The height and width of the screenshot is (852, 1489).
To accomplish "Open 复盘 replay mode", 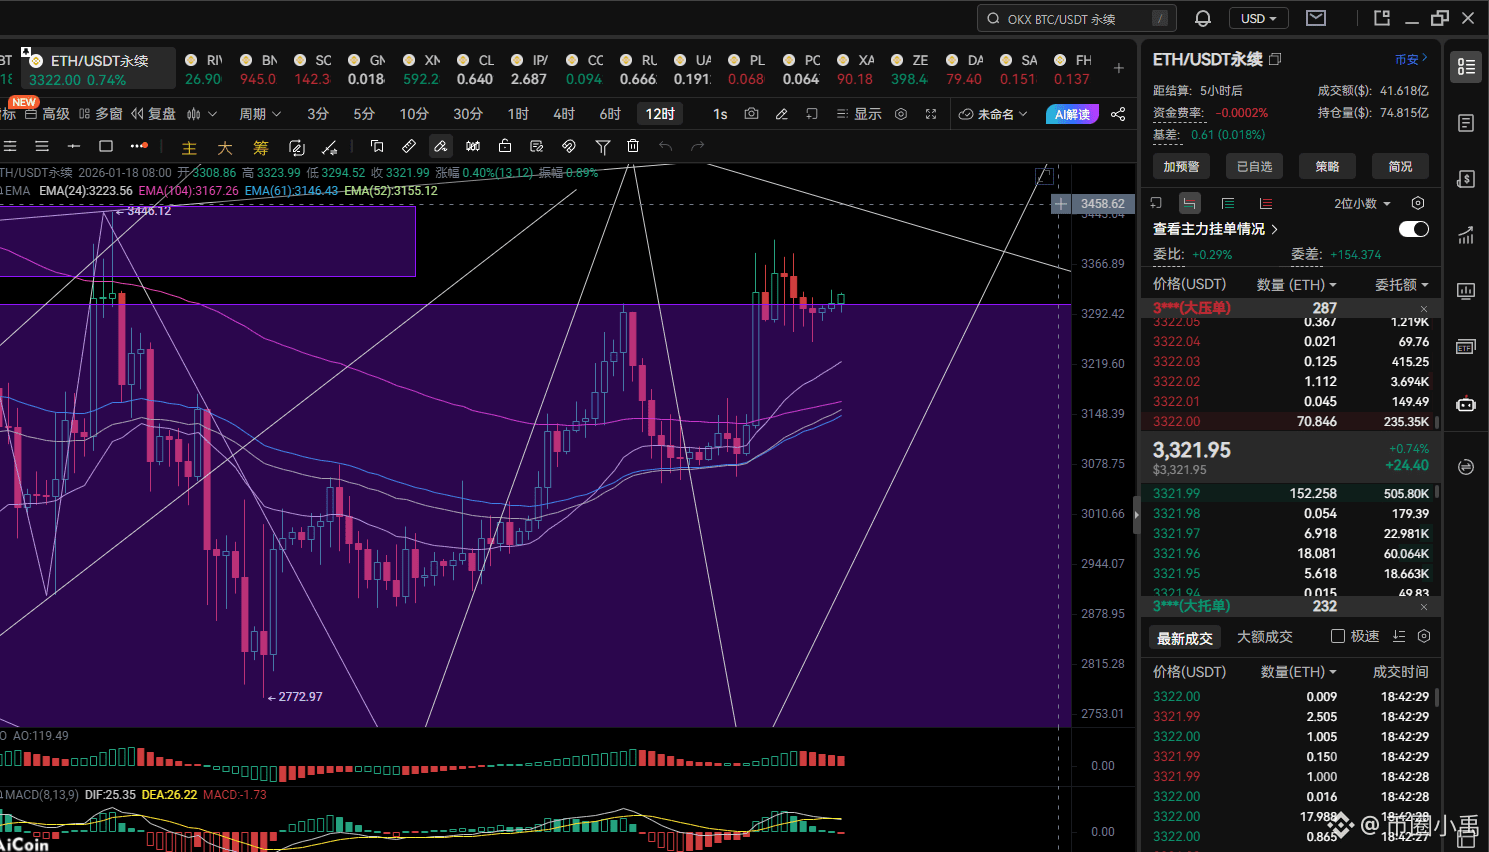I will coord(154,114).
